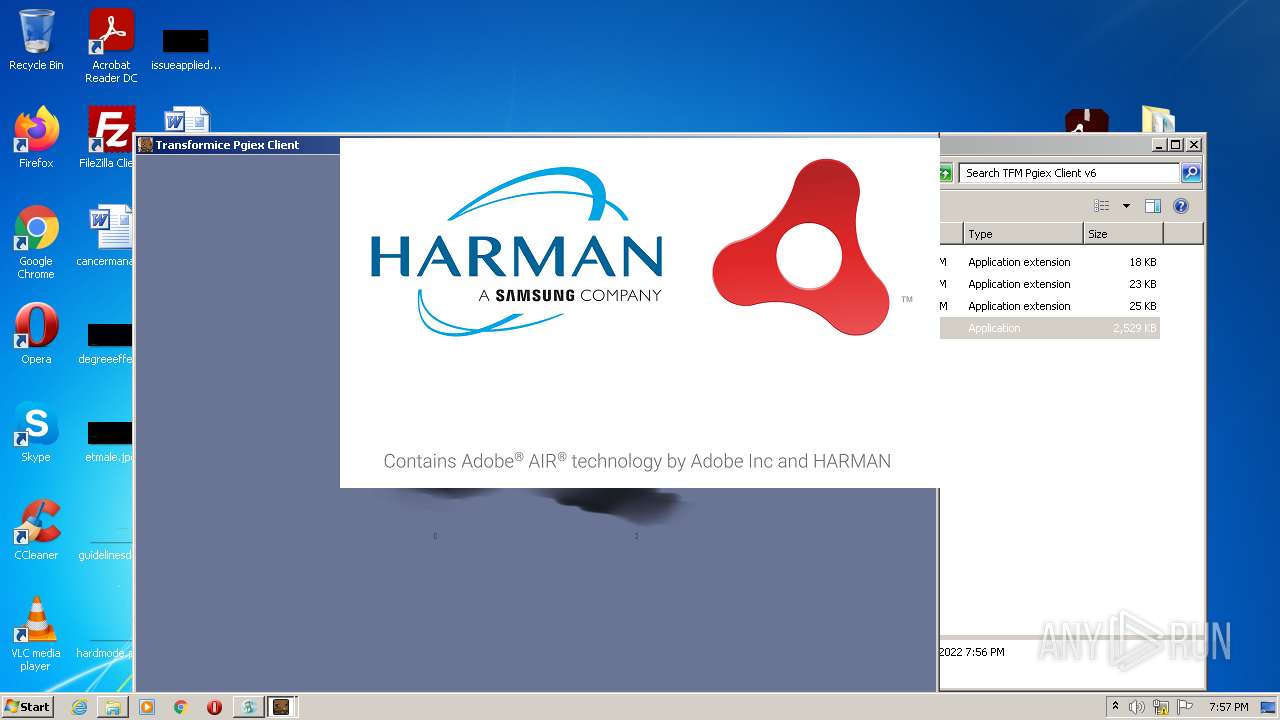
Task: Click green refresh arrow beside search box
Action: [946, 173]
